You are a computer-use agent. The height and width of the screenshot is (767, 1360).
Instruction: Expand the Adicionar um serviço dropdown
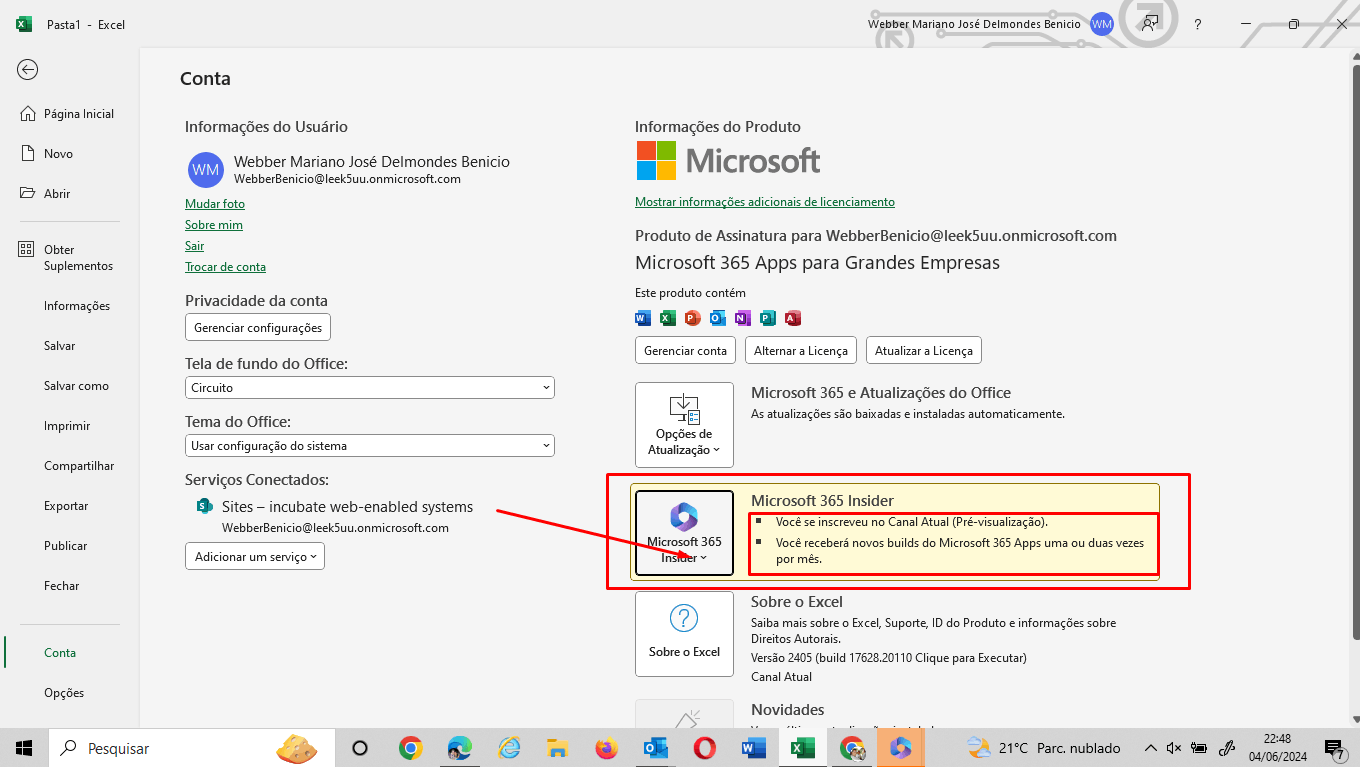pyautogui.click(x=255, y=556)
